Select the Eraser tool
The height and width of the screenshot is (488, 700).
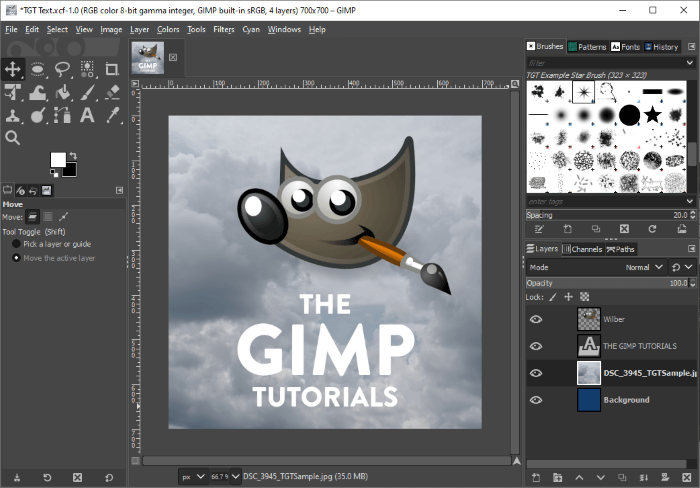click(112, 92)
